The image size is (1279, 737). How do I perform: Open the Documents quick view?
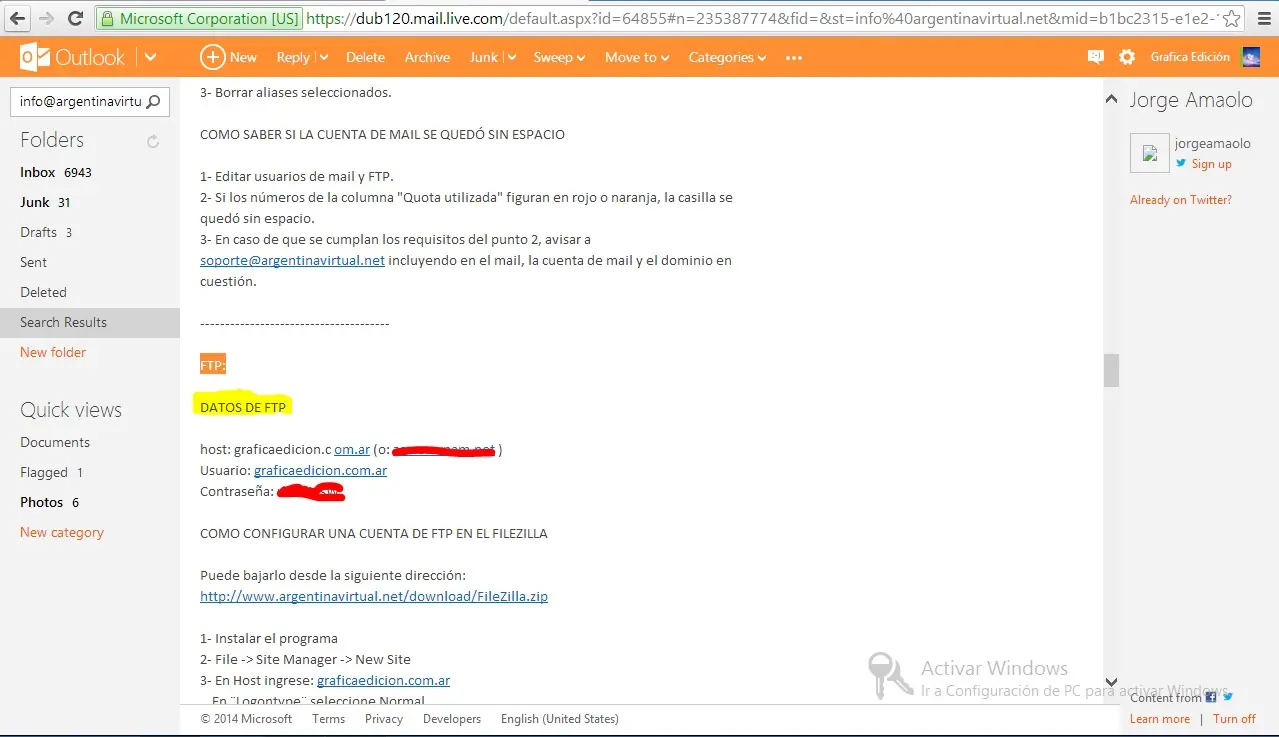pyautogui.click(x=55, y=442)
